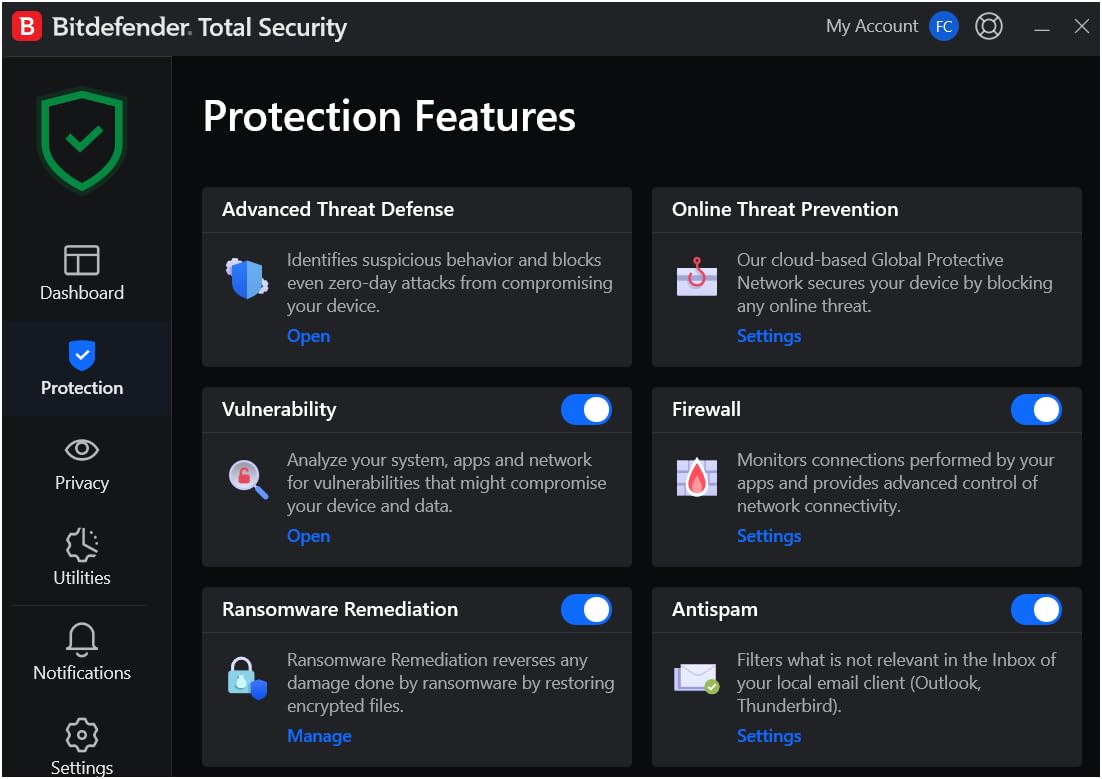
Task: Go to Utilities menu label
Action: (82, 578)
